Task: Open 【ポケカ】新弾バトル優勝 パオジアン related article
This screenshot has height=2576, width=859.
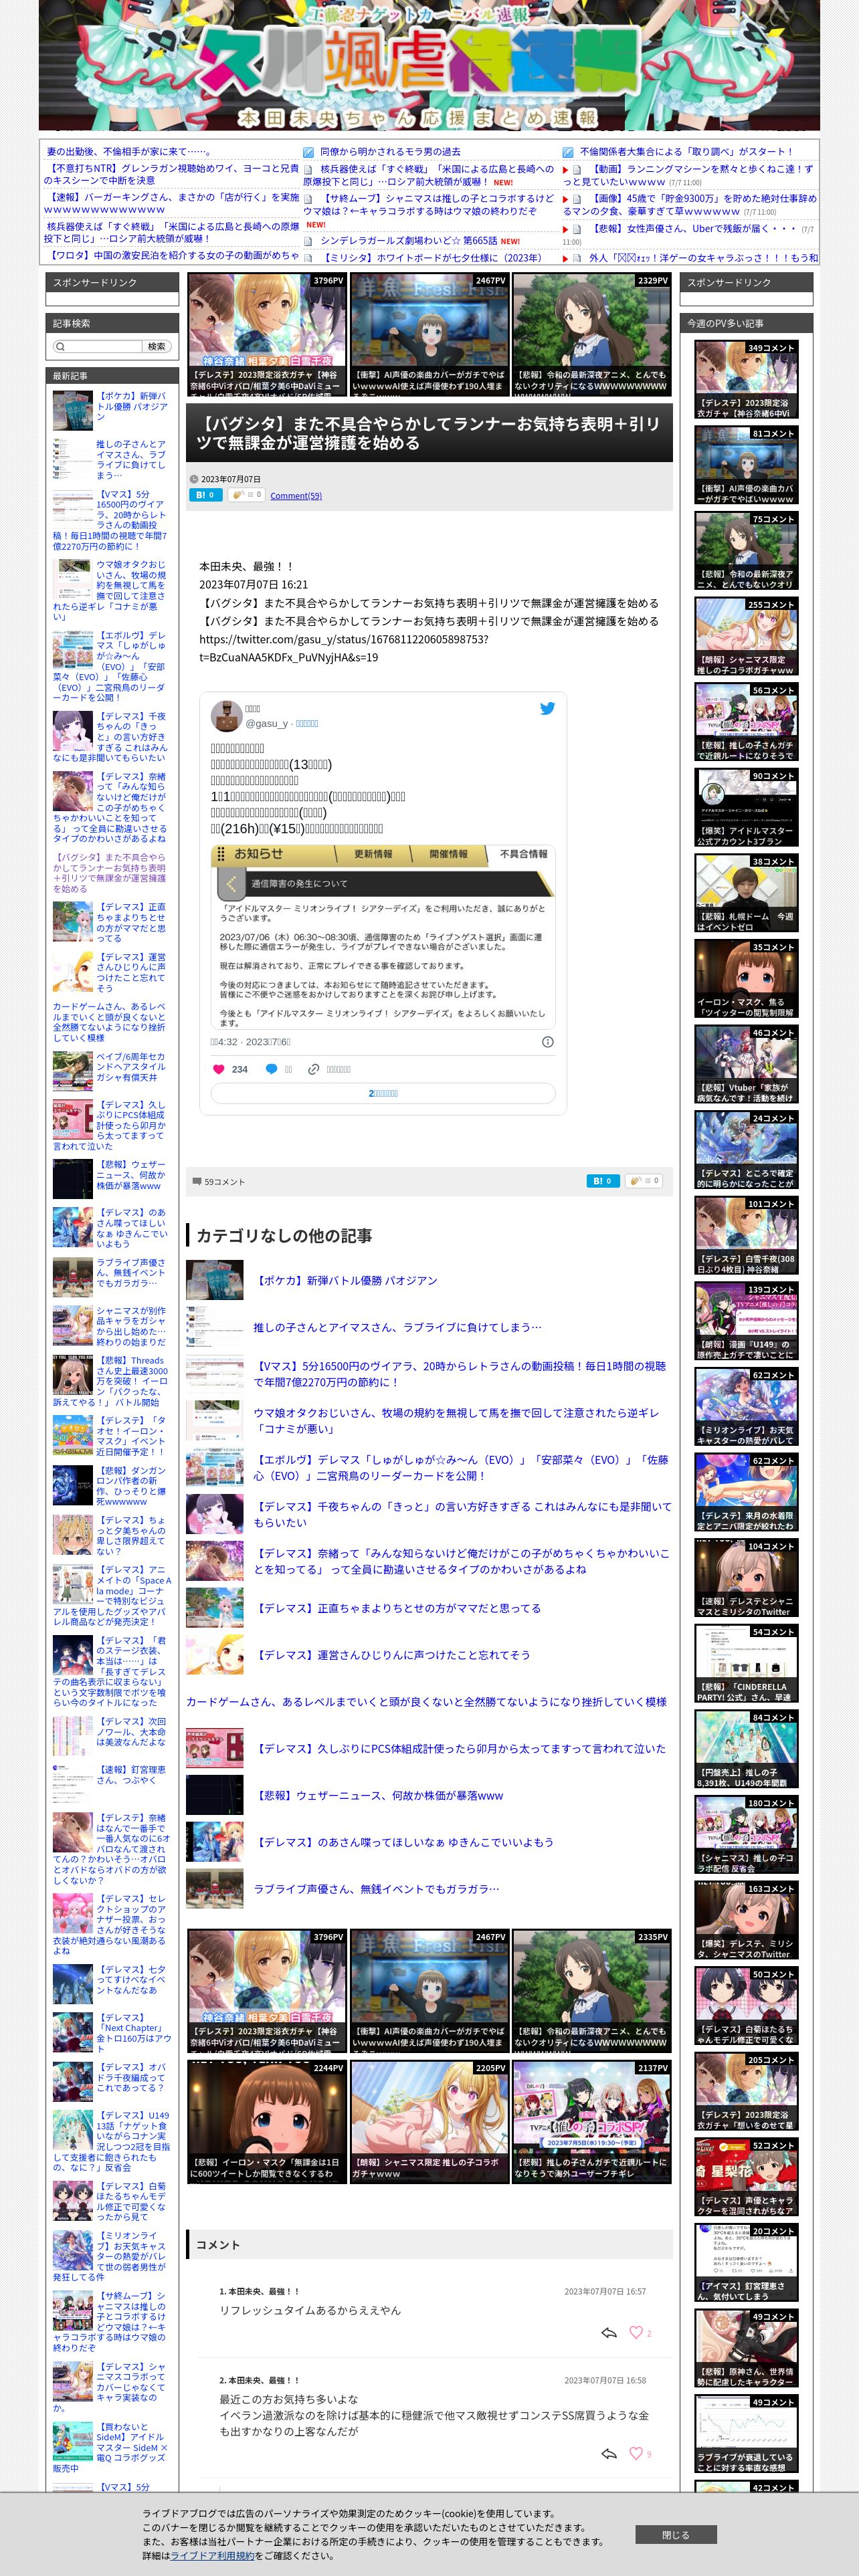Action: 345,1280
